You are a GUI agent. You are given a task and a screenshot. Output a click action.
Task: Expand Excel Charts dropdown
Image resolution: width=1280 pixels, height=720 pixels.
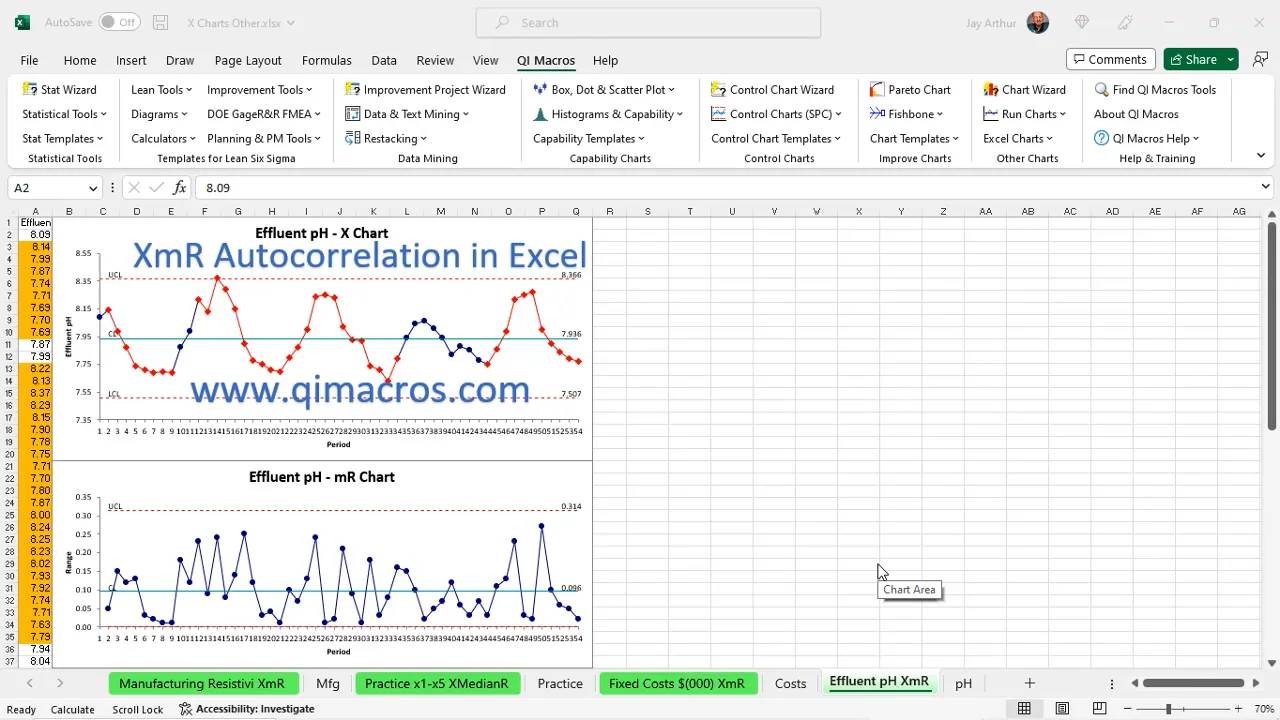pyautogui.click(x=1018, y=138)
